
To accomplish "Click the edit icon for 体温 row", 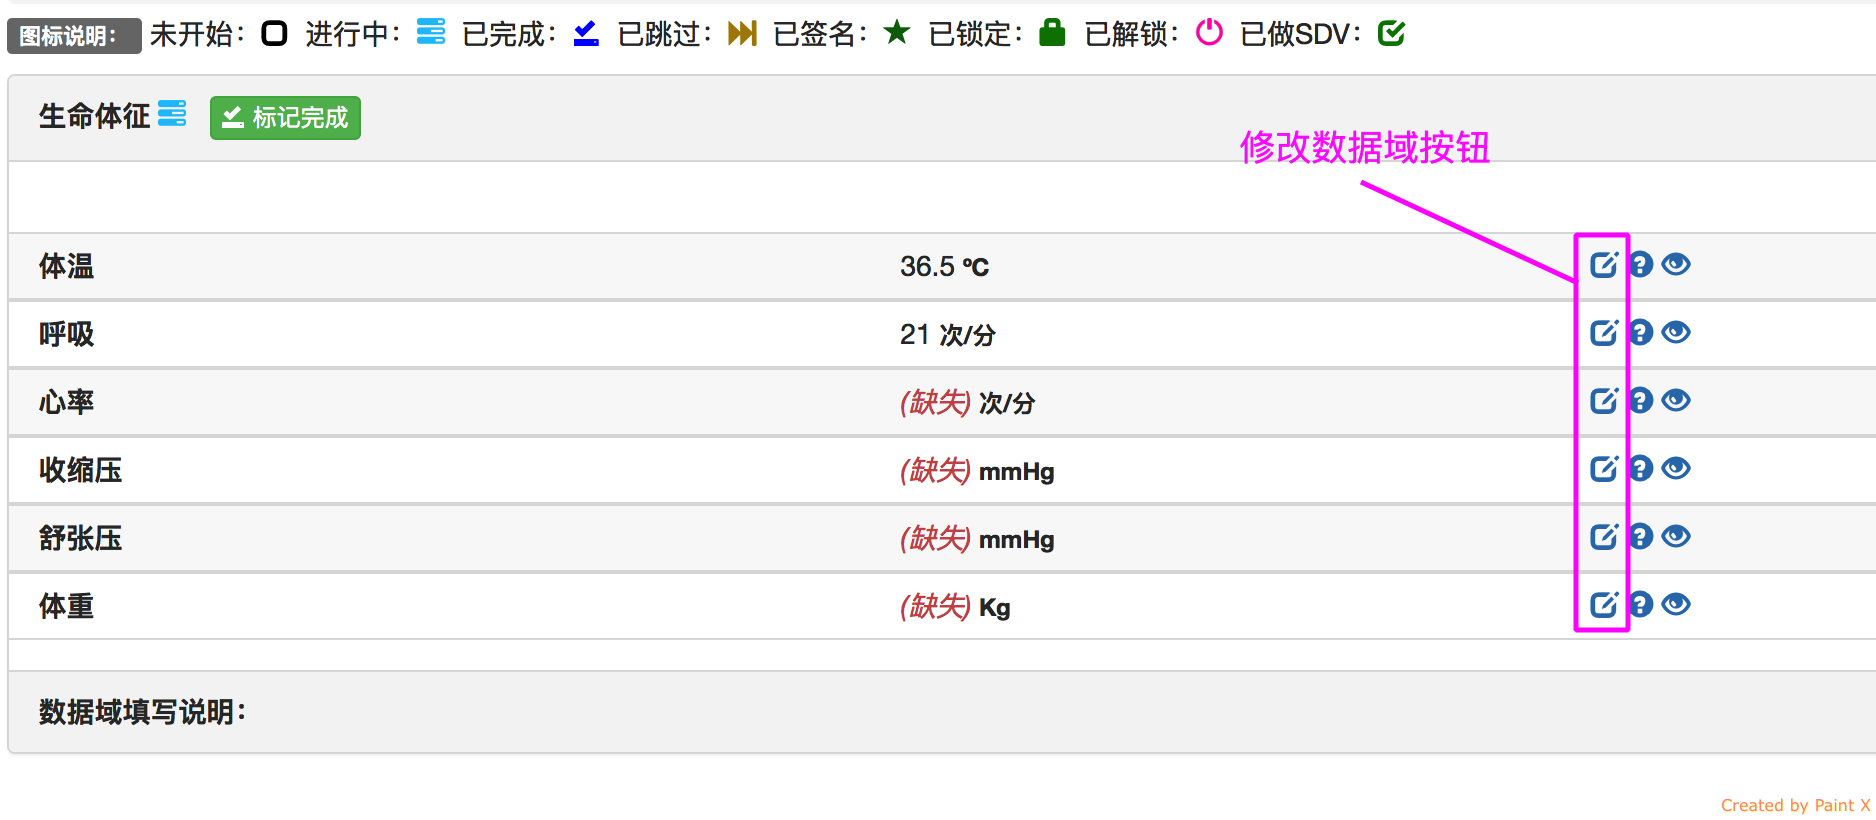I will (x=1603, y=265).
